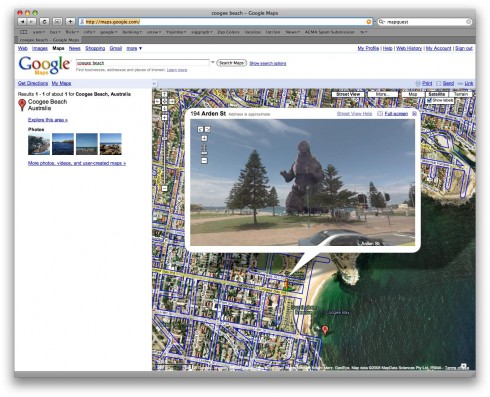
Task: Open the tv bookmarks folder
Action: coord(363,32)
